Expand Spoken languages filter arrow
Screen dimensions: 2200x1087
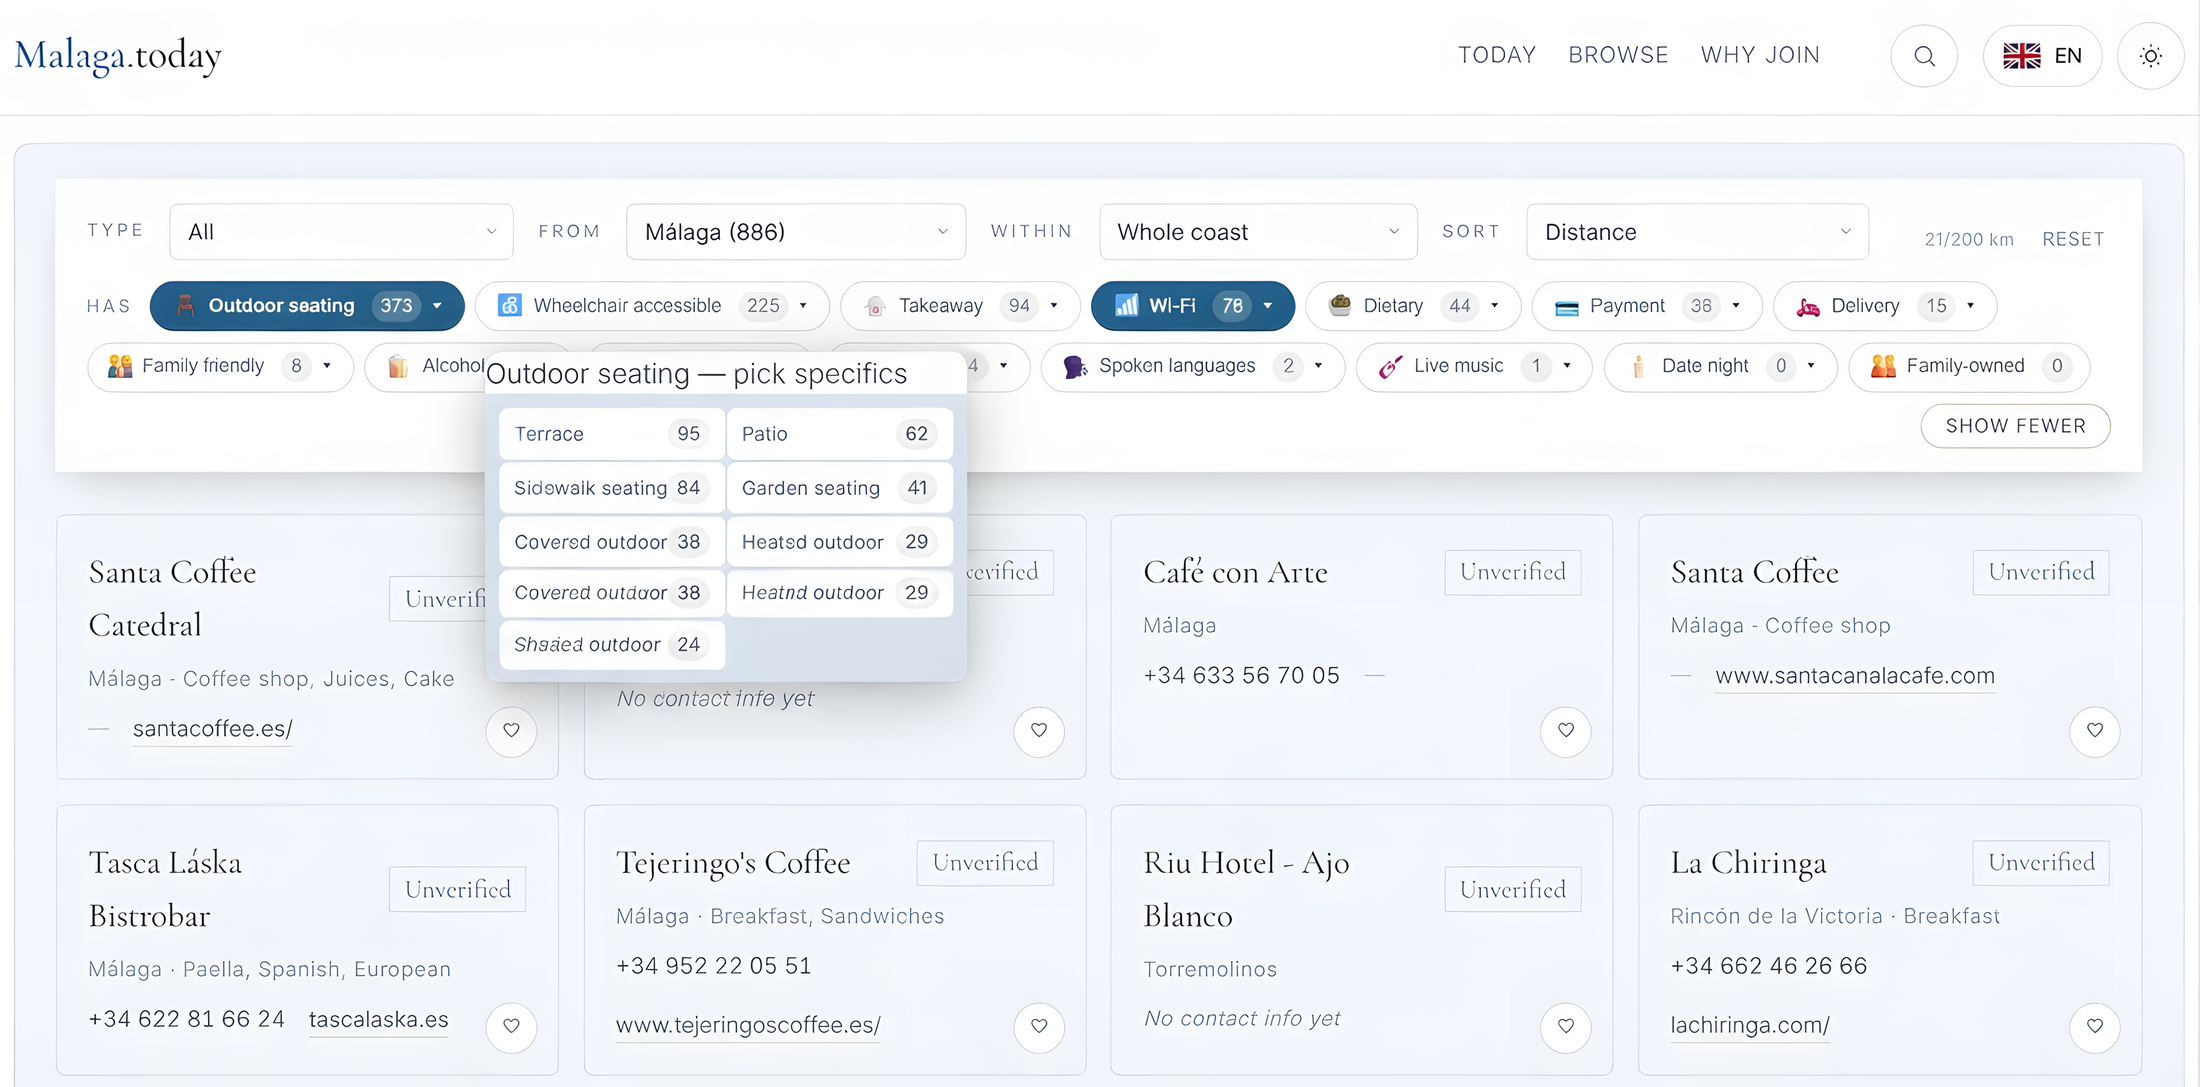[1319, 366]
